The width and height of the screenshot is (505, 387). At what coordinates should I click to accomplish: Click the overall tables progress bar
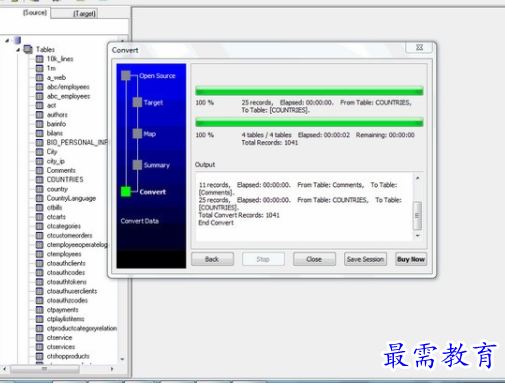click(309, 122)
